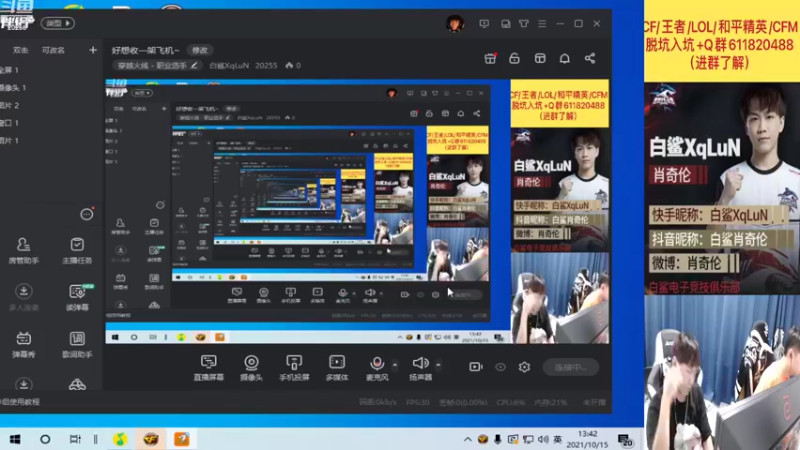Toggle the eye preview visibility icon
The image size is (800, 450).
(501, 367)
